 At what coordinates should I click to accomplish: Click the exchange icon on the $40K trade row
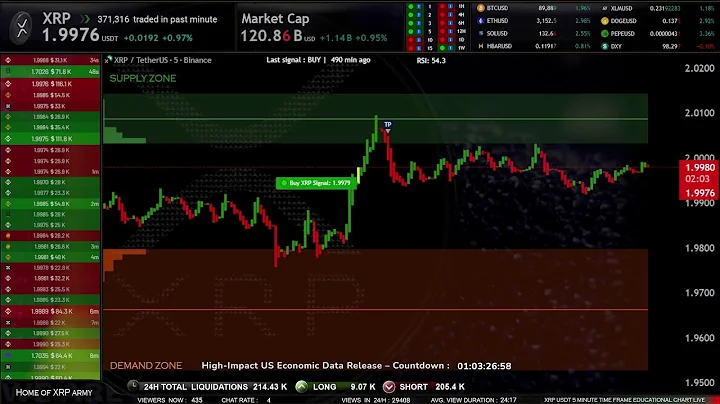[8, 257]
